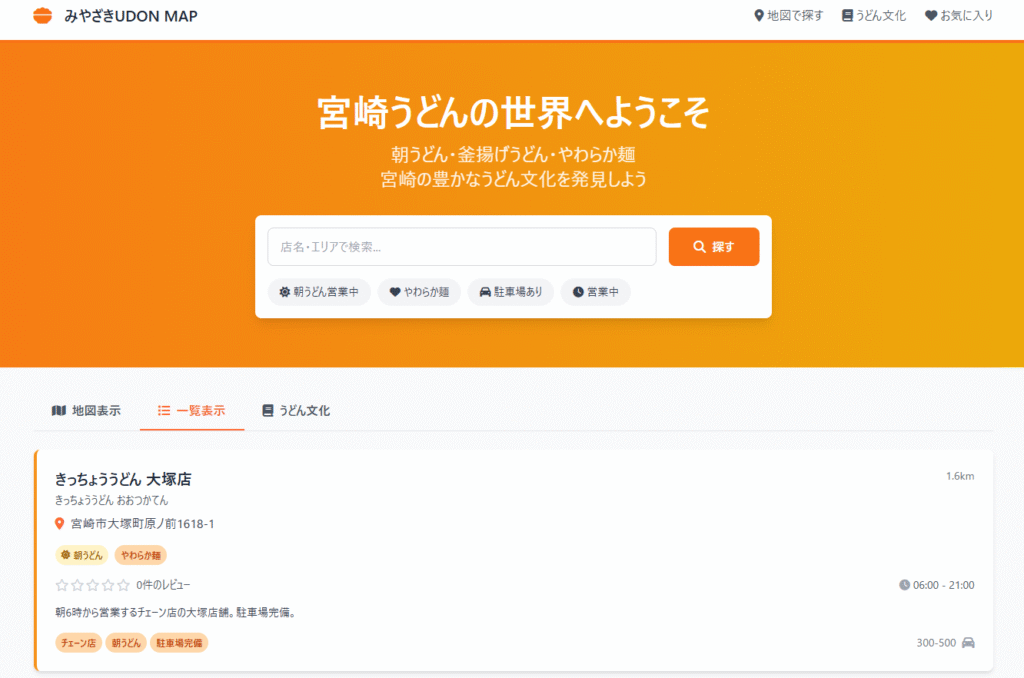Toggle the 朝うどん営業中 filter chip
Image resolution: width=1024 pixels, height=678 pixels.
pos(319,292)
